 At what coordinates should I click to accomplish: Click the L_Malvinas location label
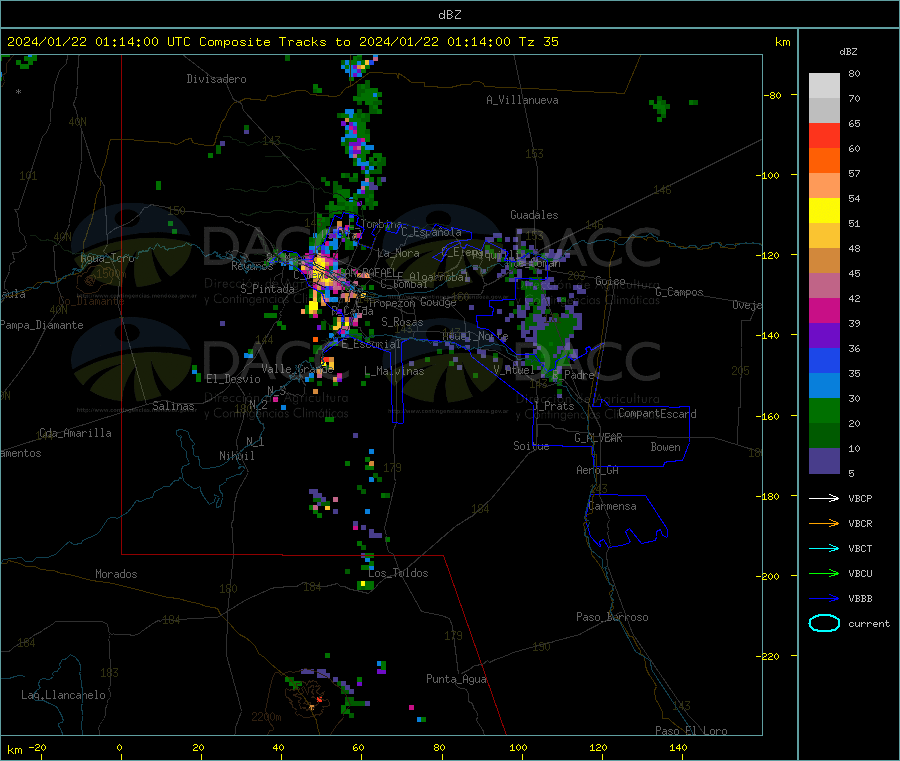pos(394,371)
